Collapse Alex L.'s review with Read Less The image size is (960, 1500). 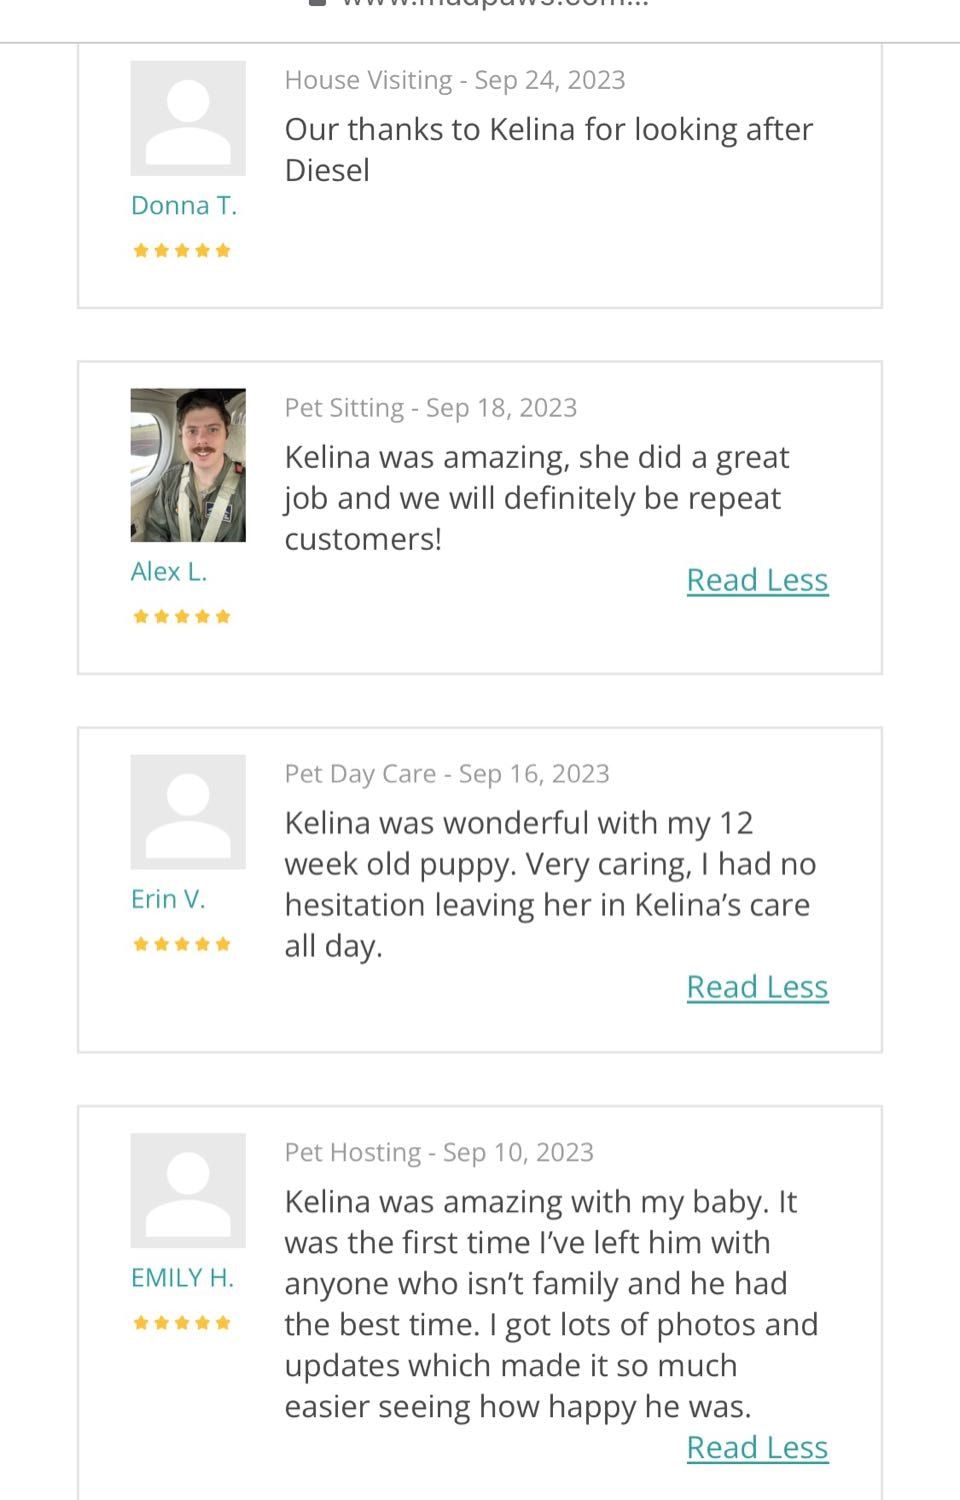click(x=757, y=580)
